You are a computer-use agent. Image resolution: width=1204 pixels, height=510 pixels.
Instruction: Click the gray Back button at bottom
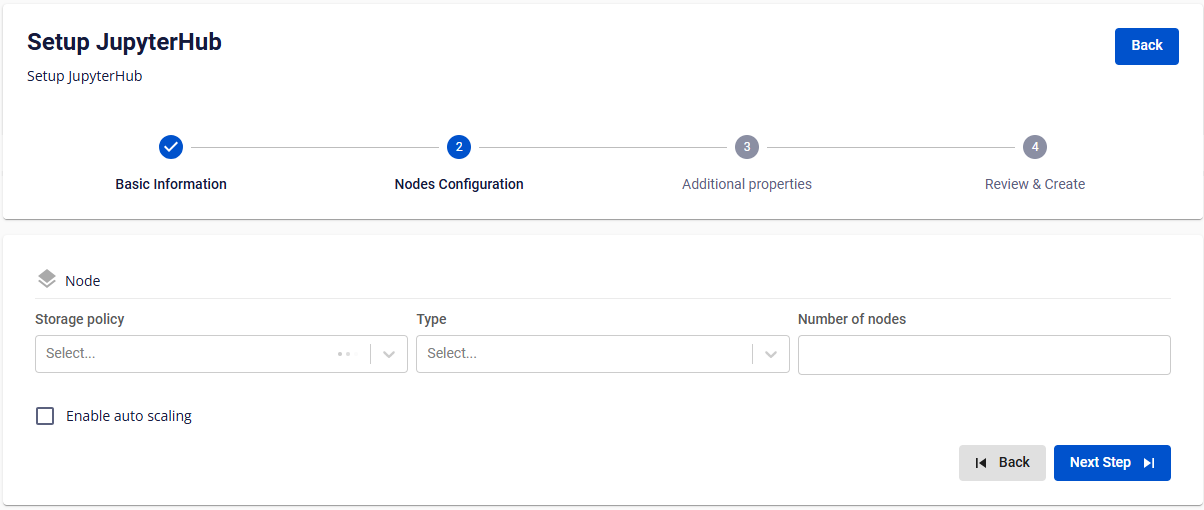(x=1002, y=463)
